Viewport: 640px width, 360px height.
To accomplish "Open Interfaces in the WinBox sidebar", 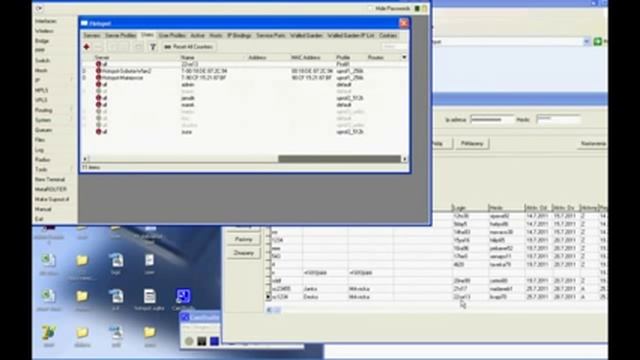I will (x=46, y=21).
